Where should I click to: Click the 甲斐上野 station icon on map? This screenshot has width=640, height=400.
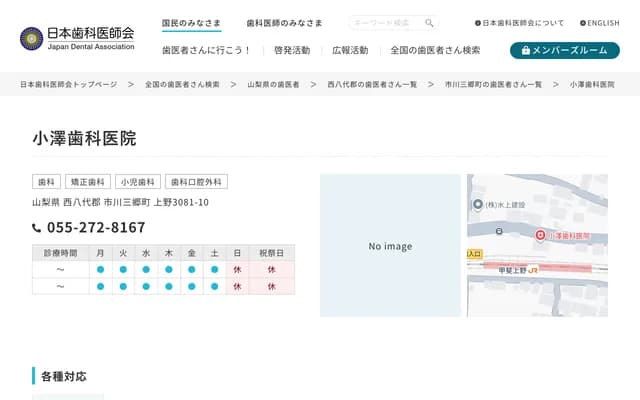coord(534,269)
